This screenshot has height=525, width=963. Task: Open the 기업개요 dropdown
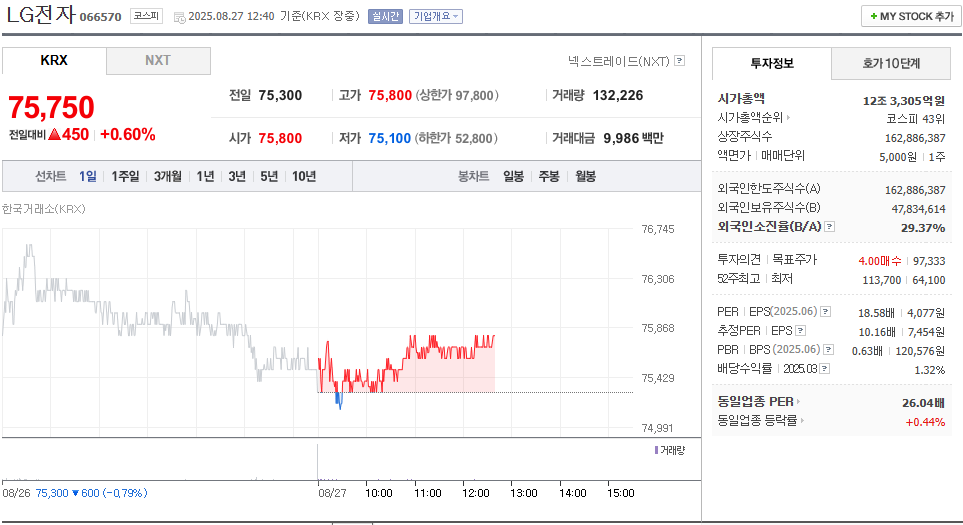(x=436, y=17)
